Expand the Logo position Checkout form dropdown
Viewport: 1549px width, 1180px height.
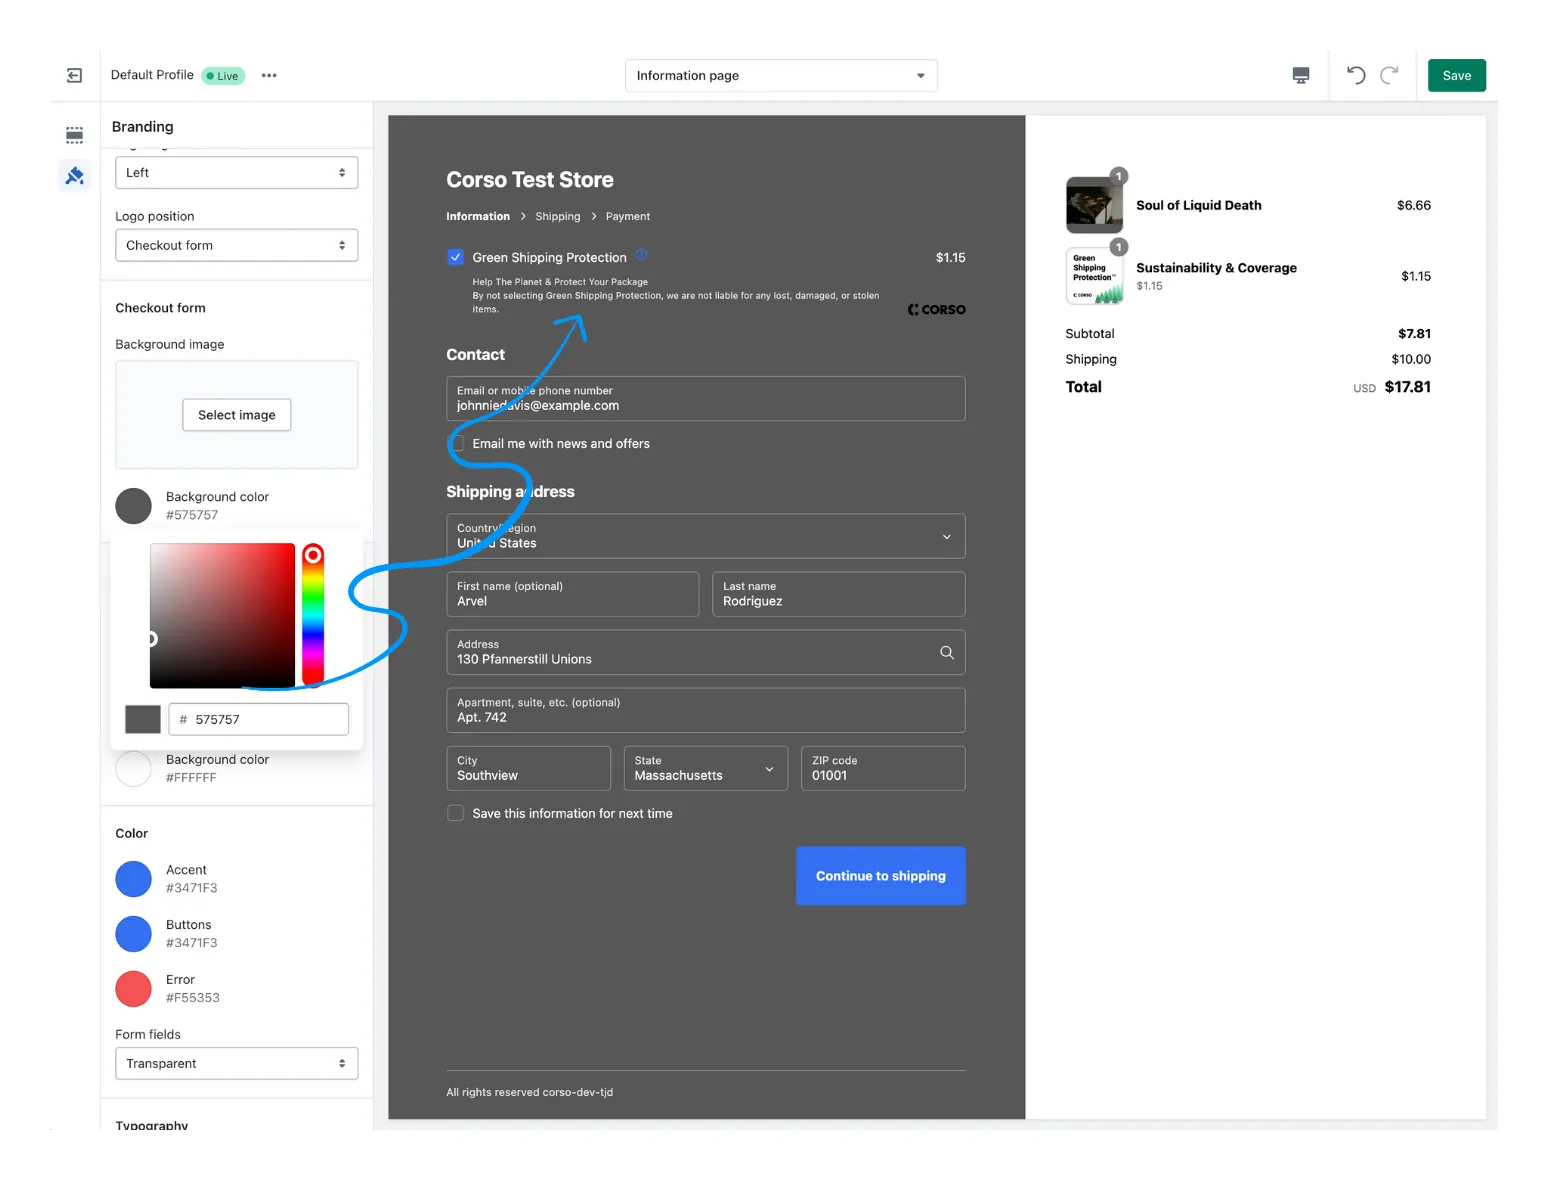coord(236,246)
